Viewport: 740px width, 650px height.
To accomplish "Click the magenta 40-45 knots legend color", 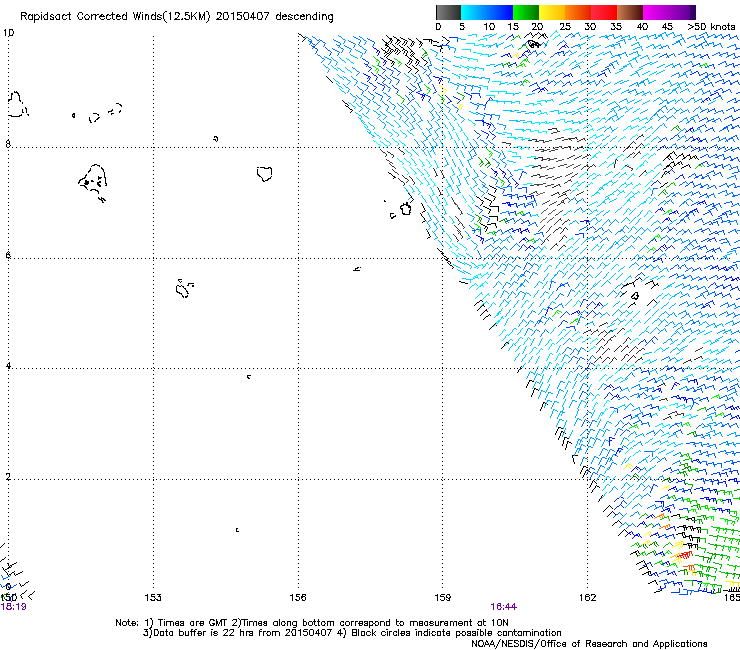I will click(656, 12).
